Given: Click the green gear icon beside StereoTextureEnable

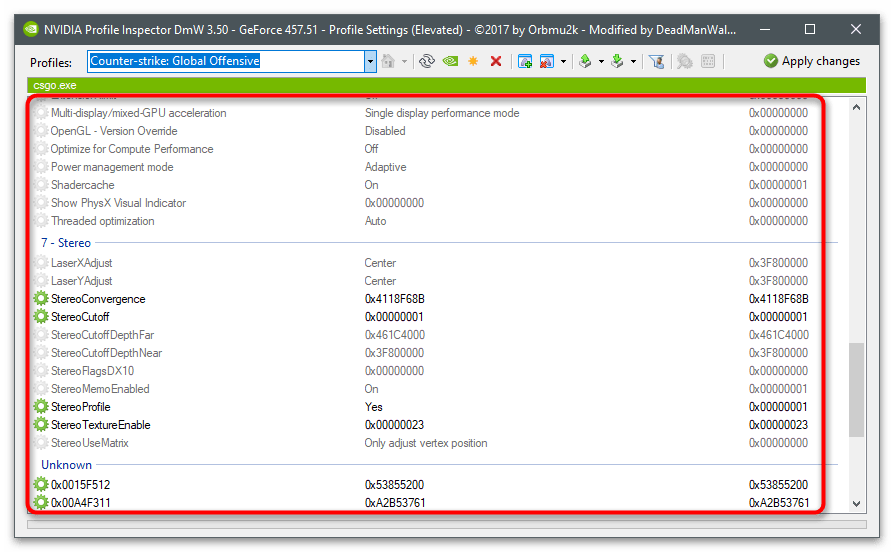Looking at the screenshot, I should [x=41, y=425].
